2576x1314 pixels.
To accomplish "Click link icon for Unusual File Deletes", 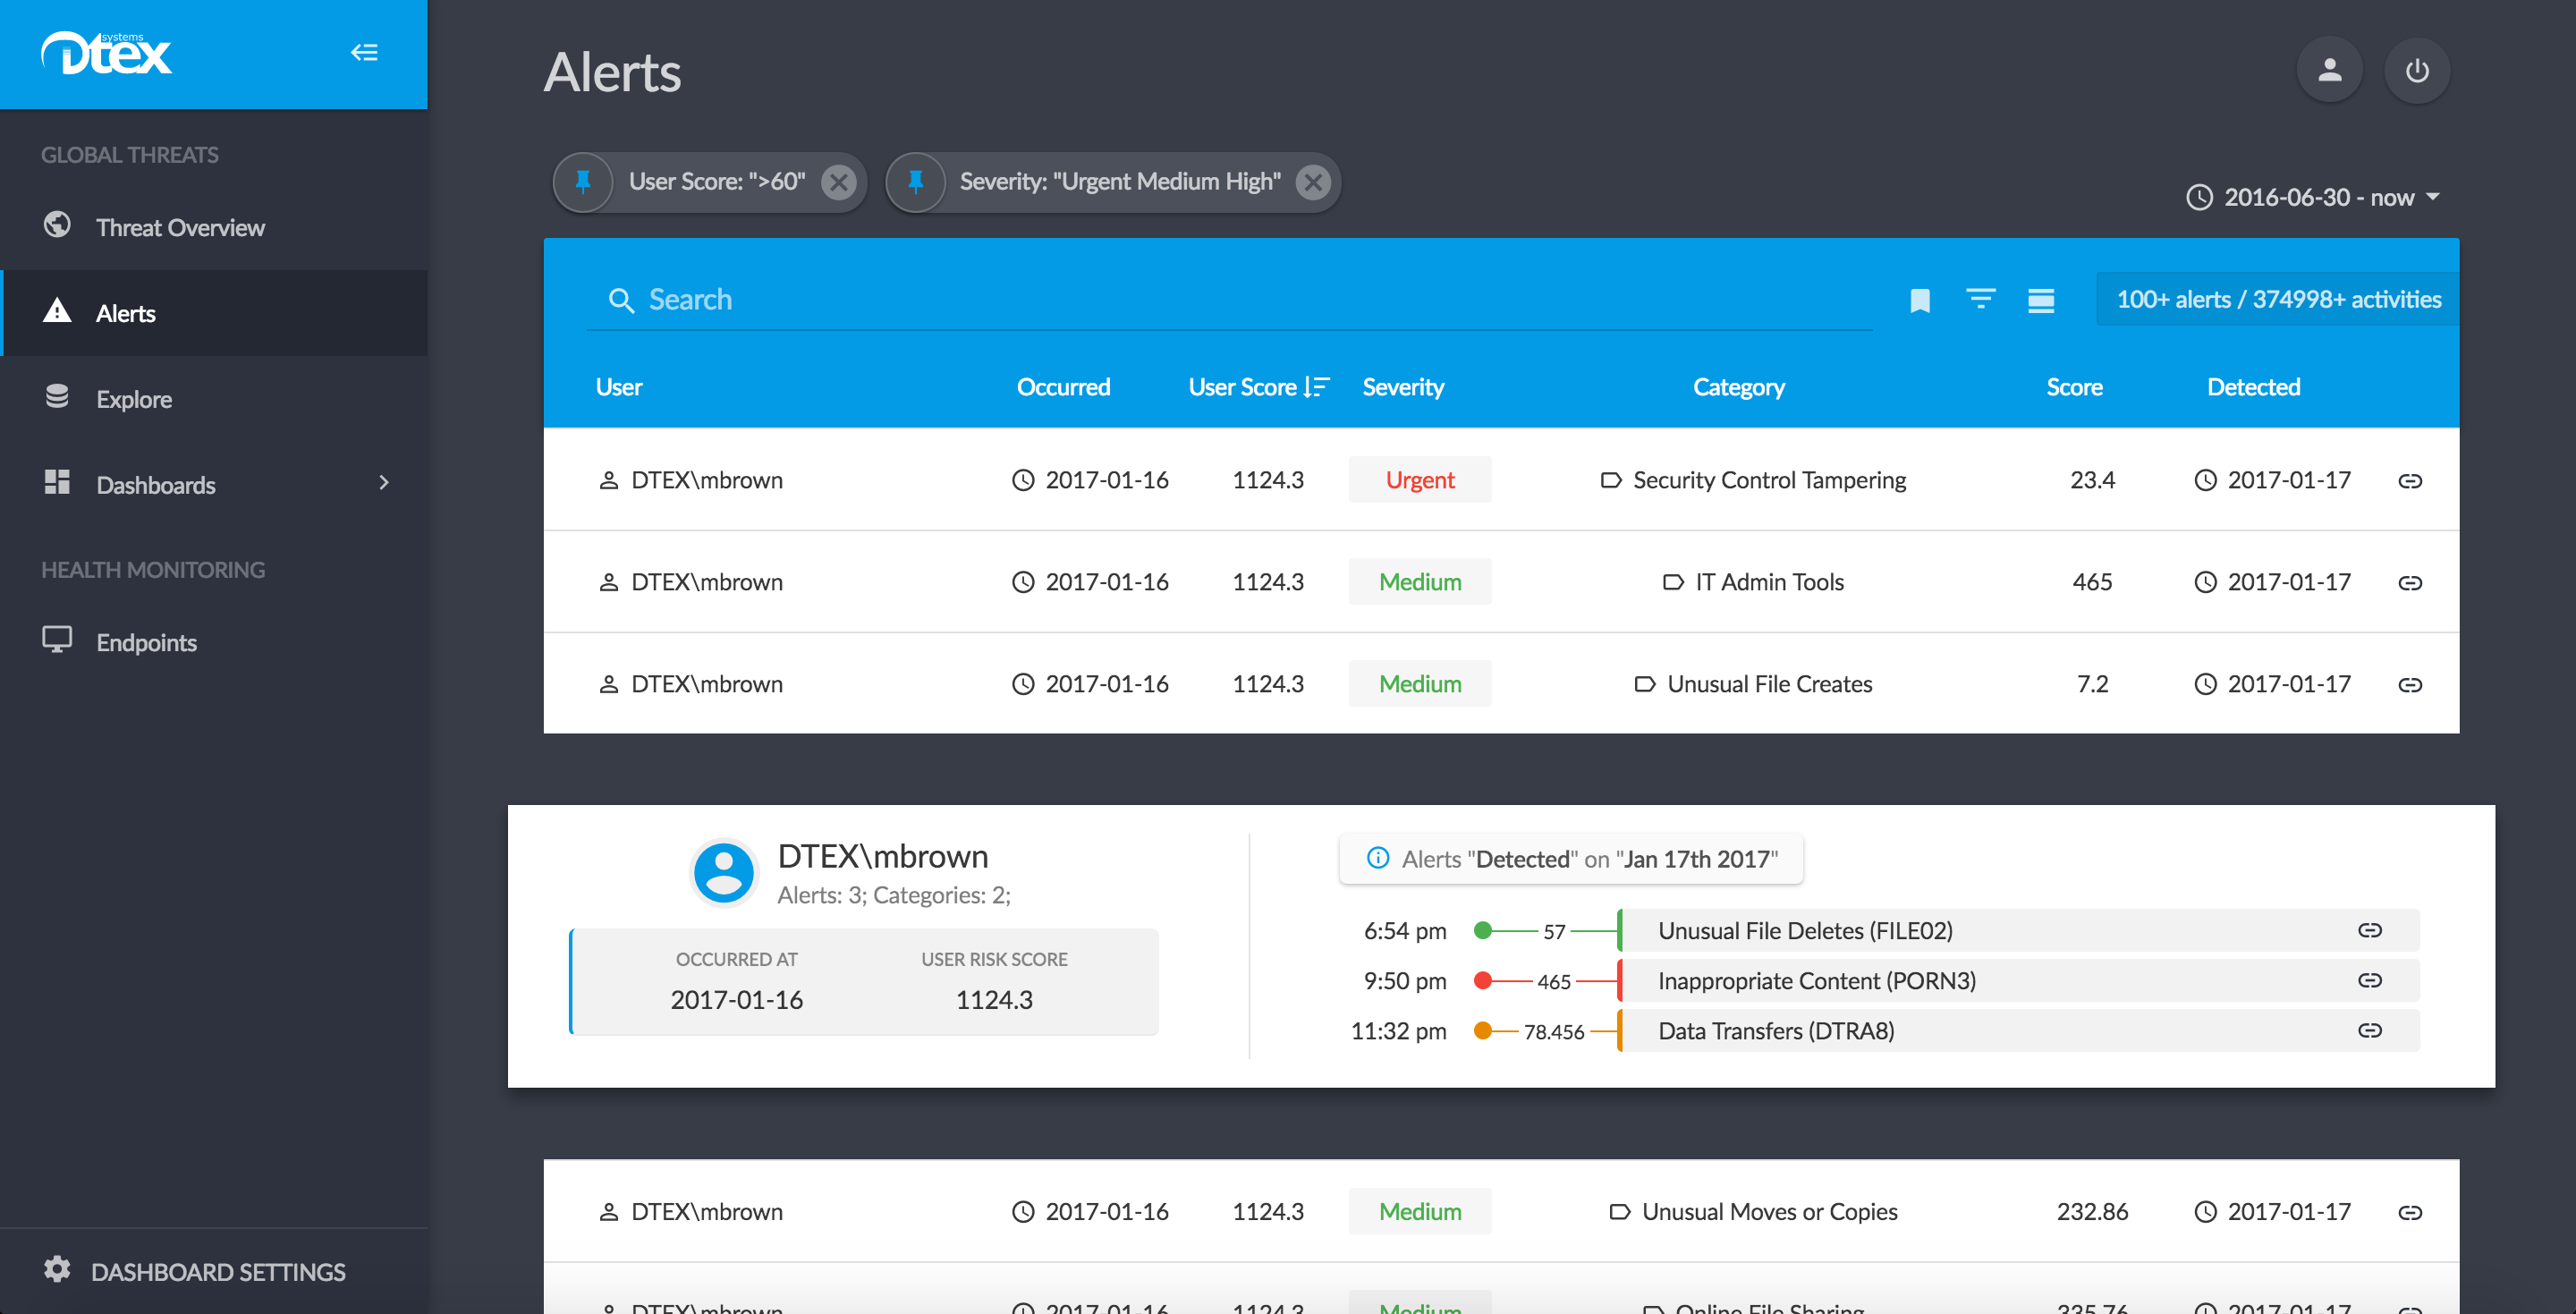I will pyautogui.click(x=2369, y=931).
